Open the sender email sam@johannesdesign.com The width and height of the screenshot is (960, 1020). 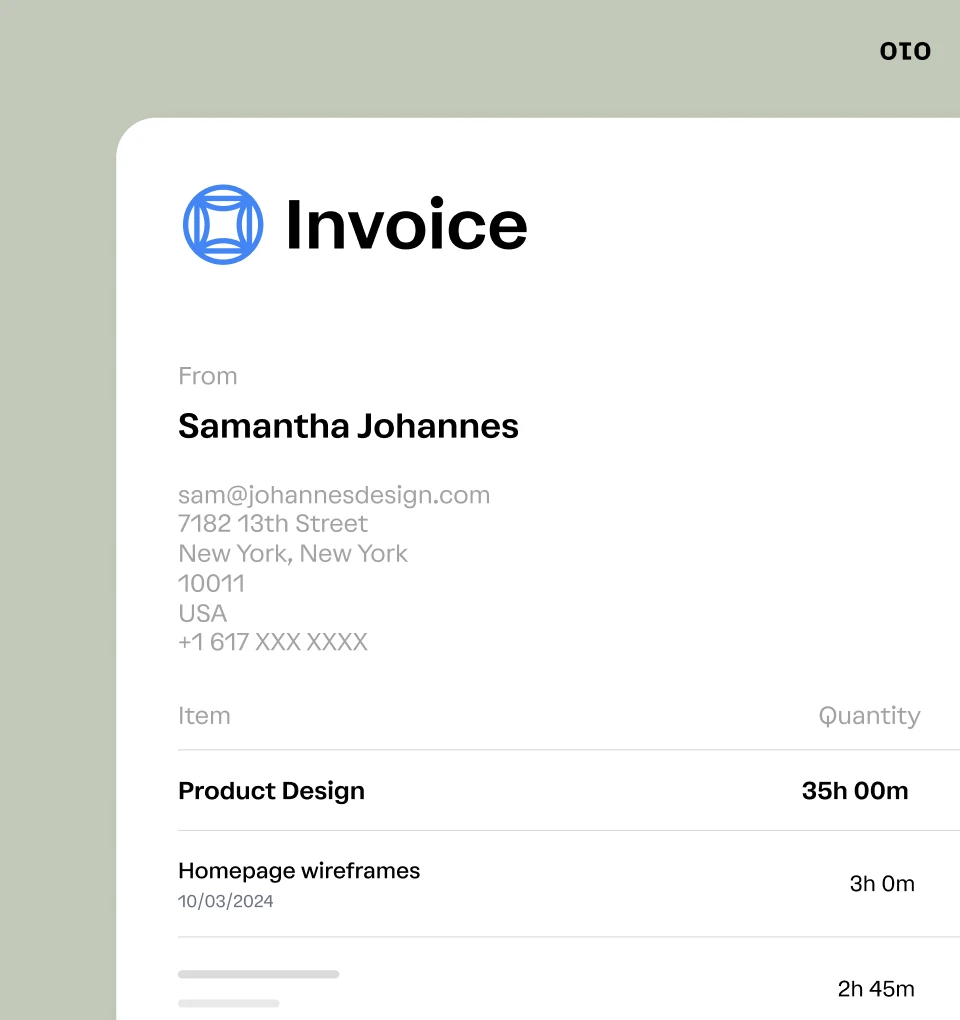click(x=333, y=494)
